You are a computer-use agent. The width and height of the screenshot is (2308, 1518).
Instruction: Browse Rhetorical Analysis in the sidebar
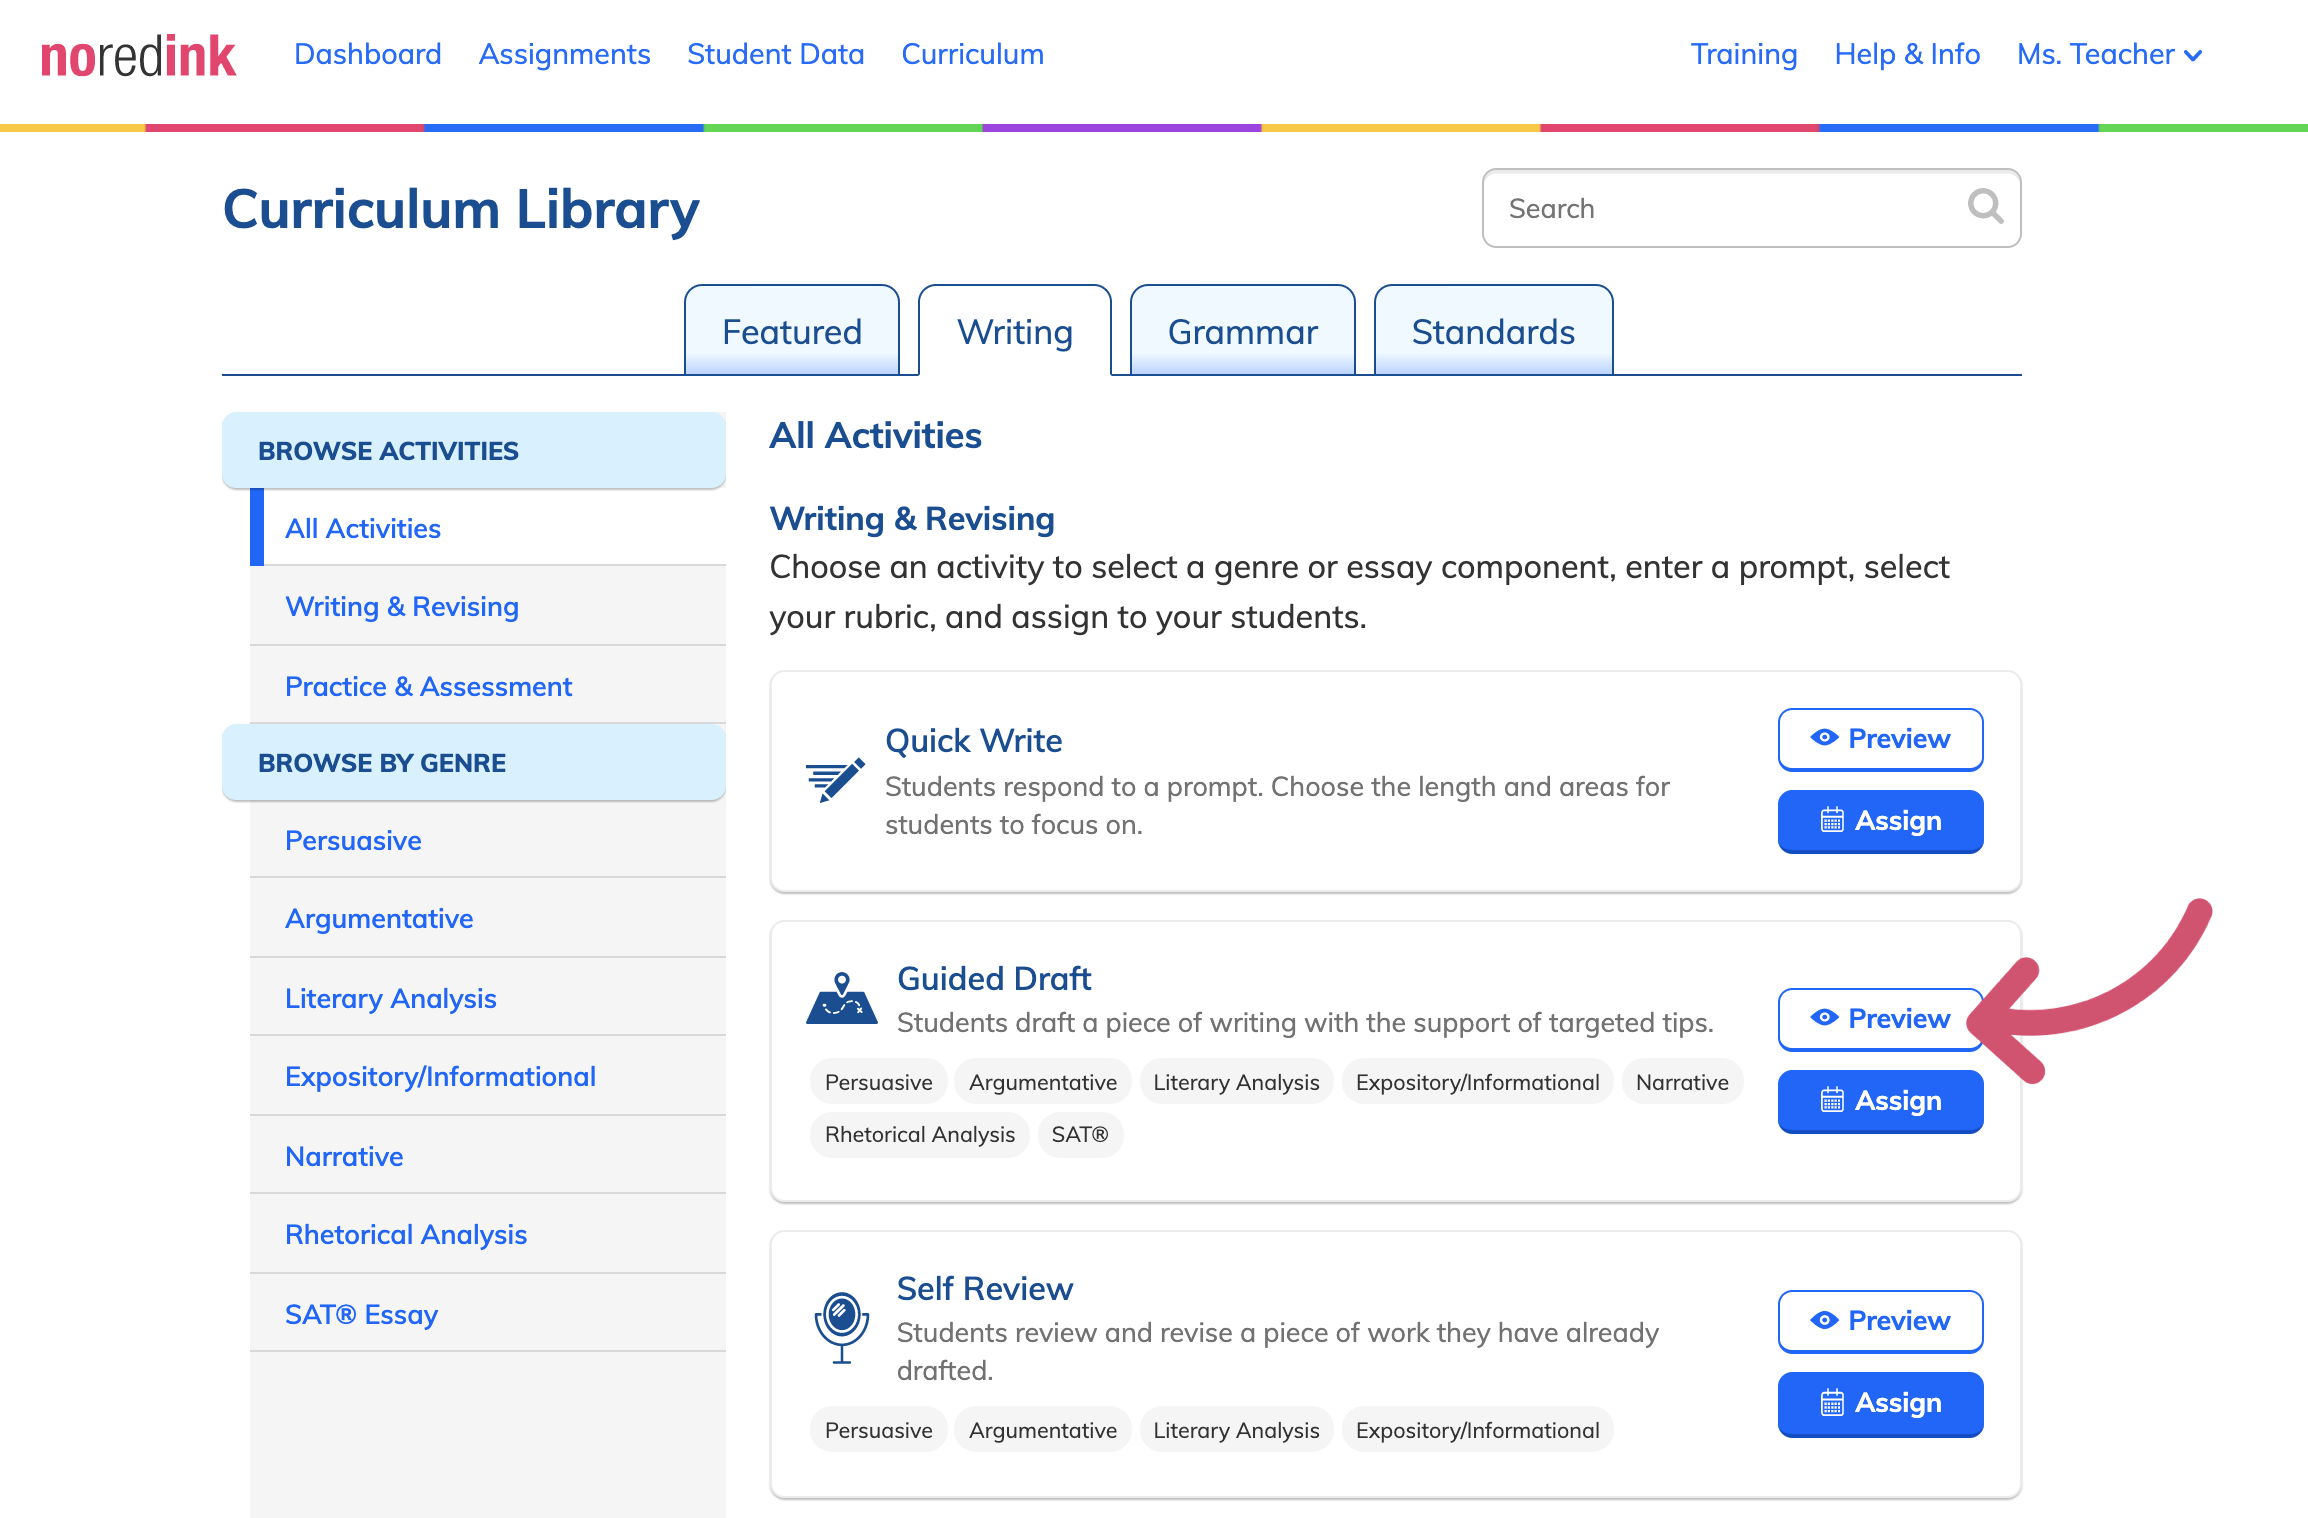click(488, 1234)
